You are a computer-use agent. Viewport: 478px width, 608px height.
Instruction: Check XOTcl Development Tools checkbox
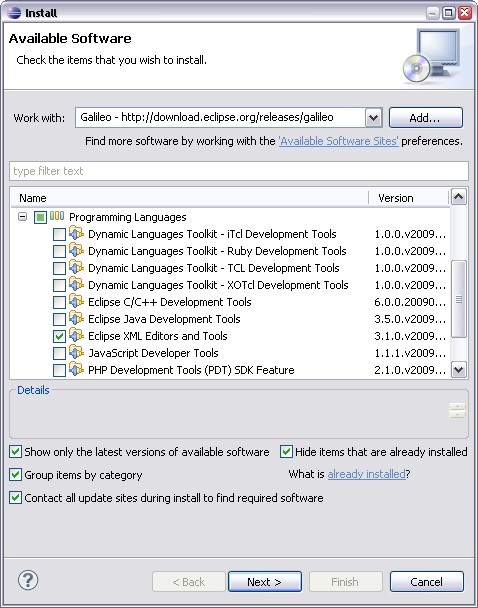tap(59, 285)
